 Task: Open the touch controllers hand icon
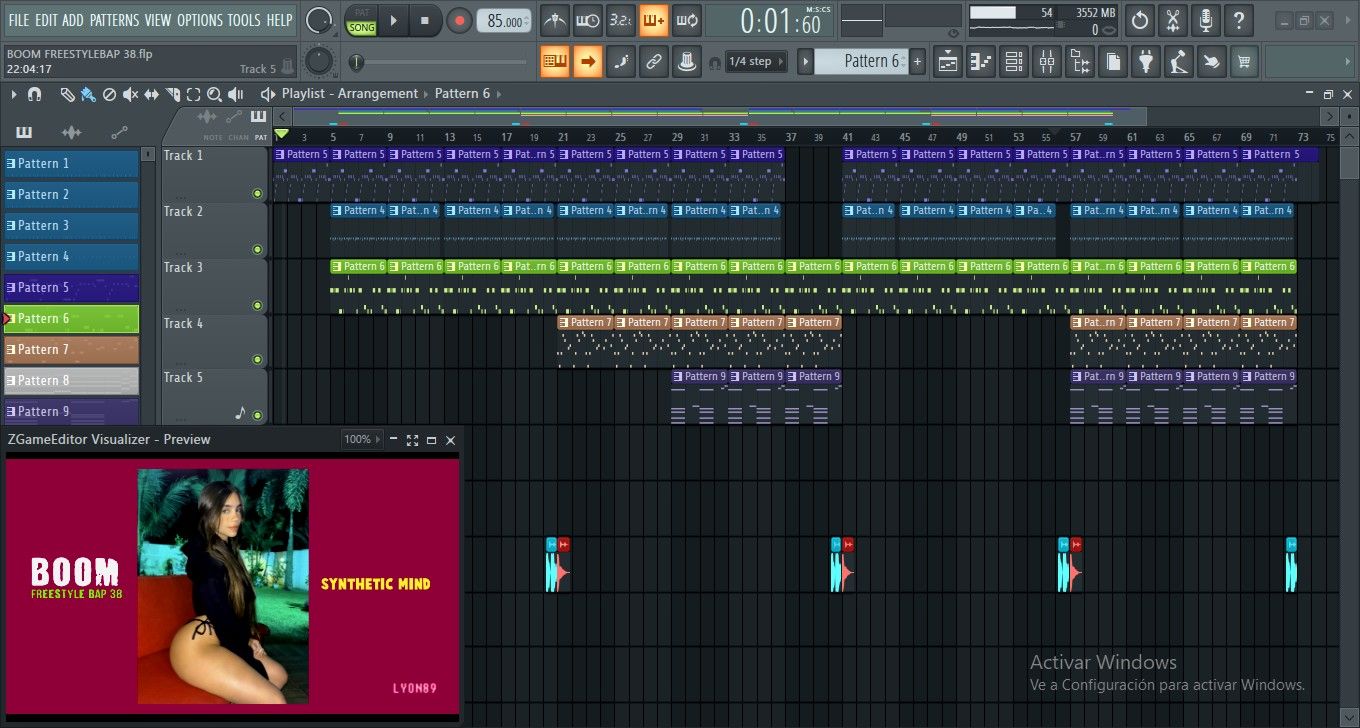pyautogui.click(x=1211, y=61)
